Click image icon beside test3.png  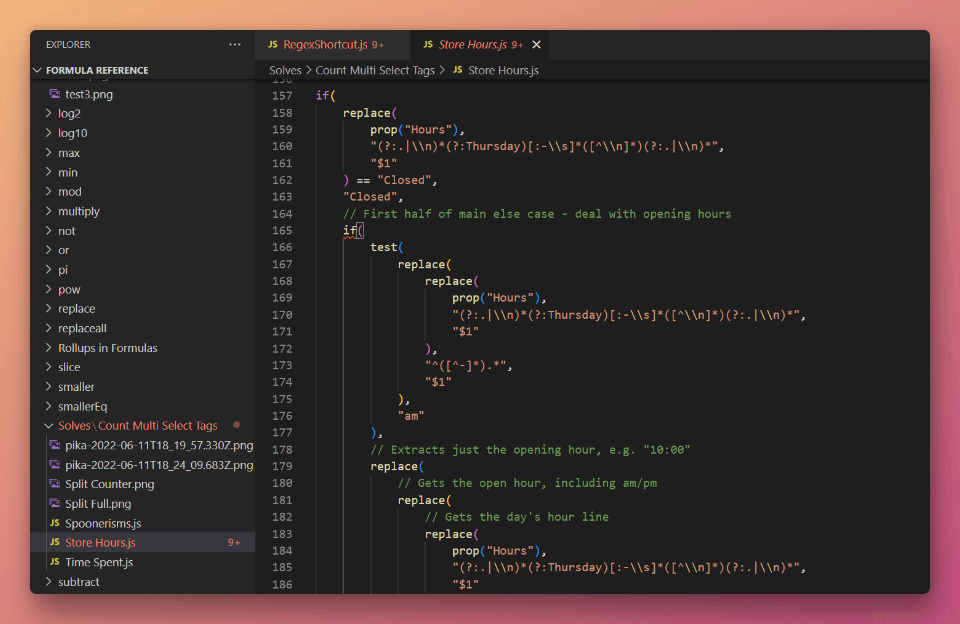point(54,94)
